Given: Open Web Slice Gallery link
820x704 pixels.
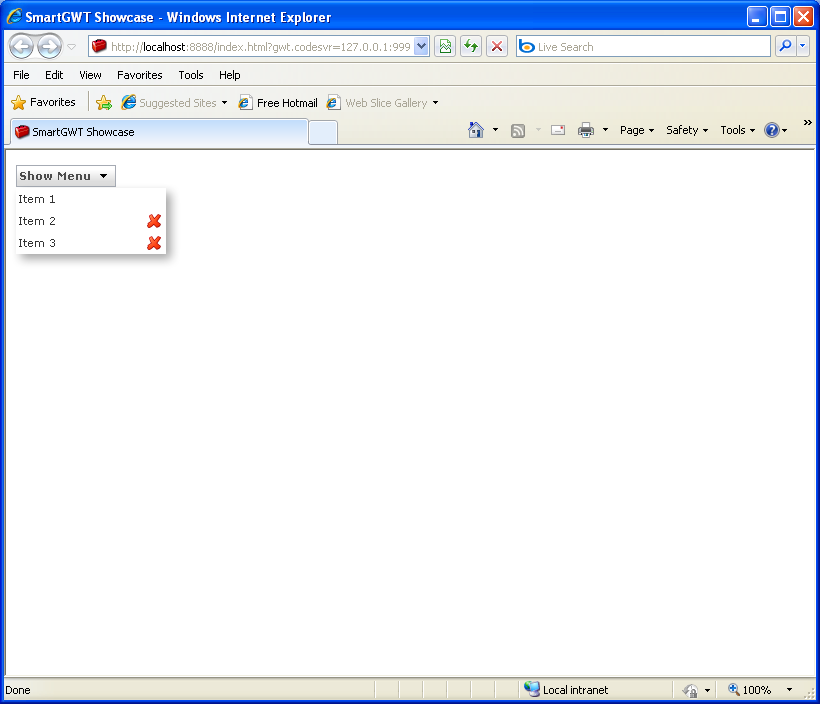Looking at the screenshot, I should coord(377,103).
